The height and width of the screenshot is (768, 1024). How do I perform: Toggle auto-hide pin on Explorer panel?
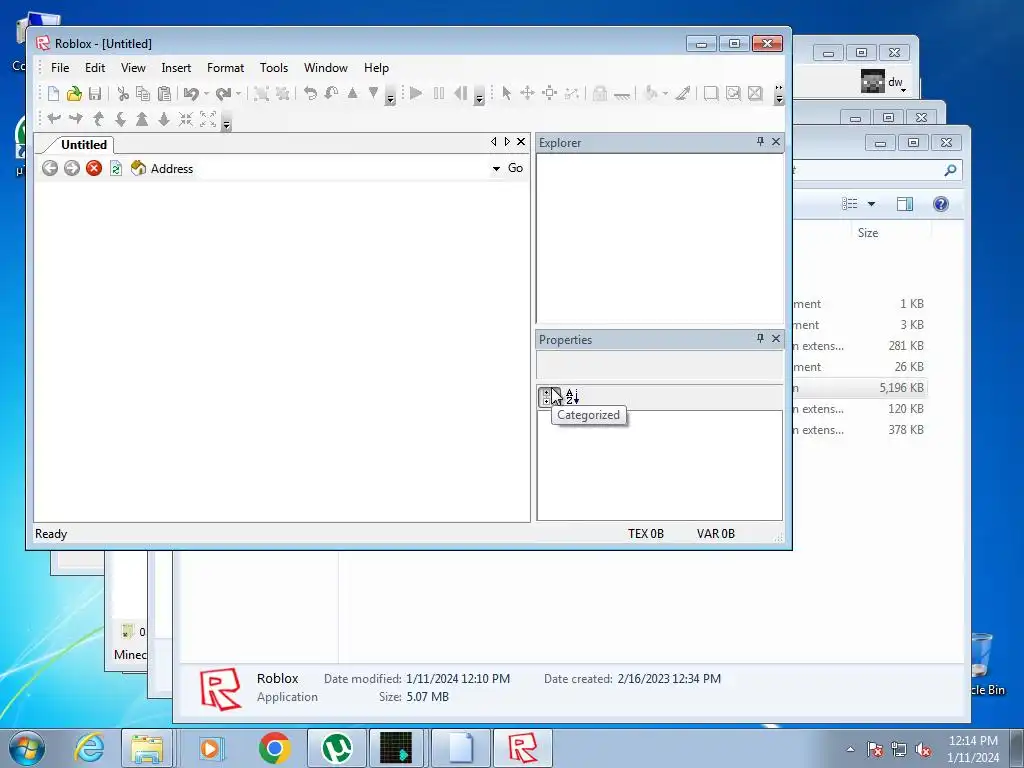(760, 142)
